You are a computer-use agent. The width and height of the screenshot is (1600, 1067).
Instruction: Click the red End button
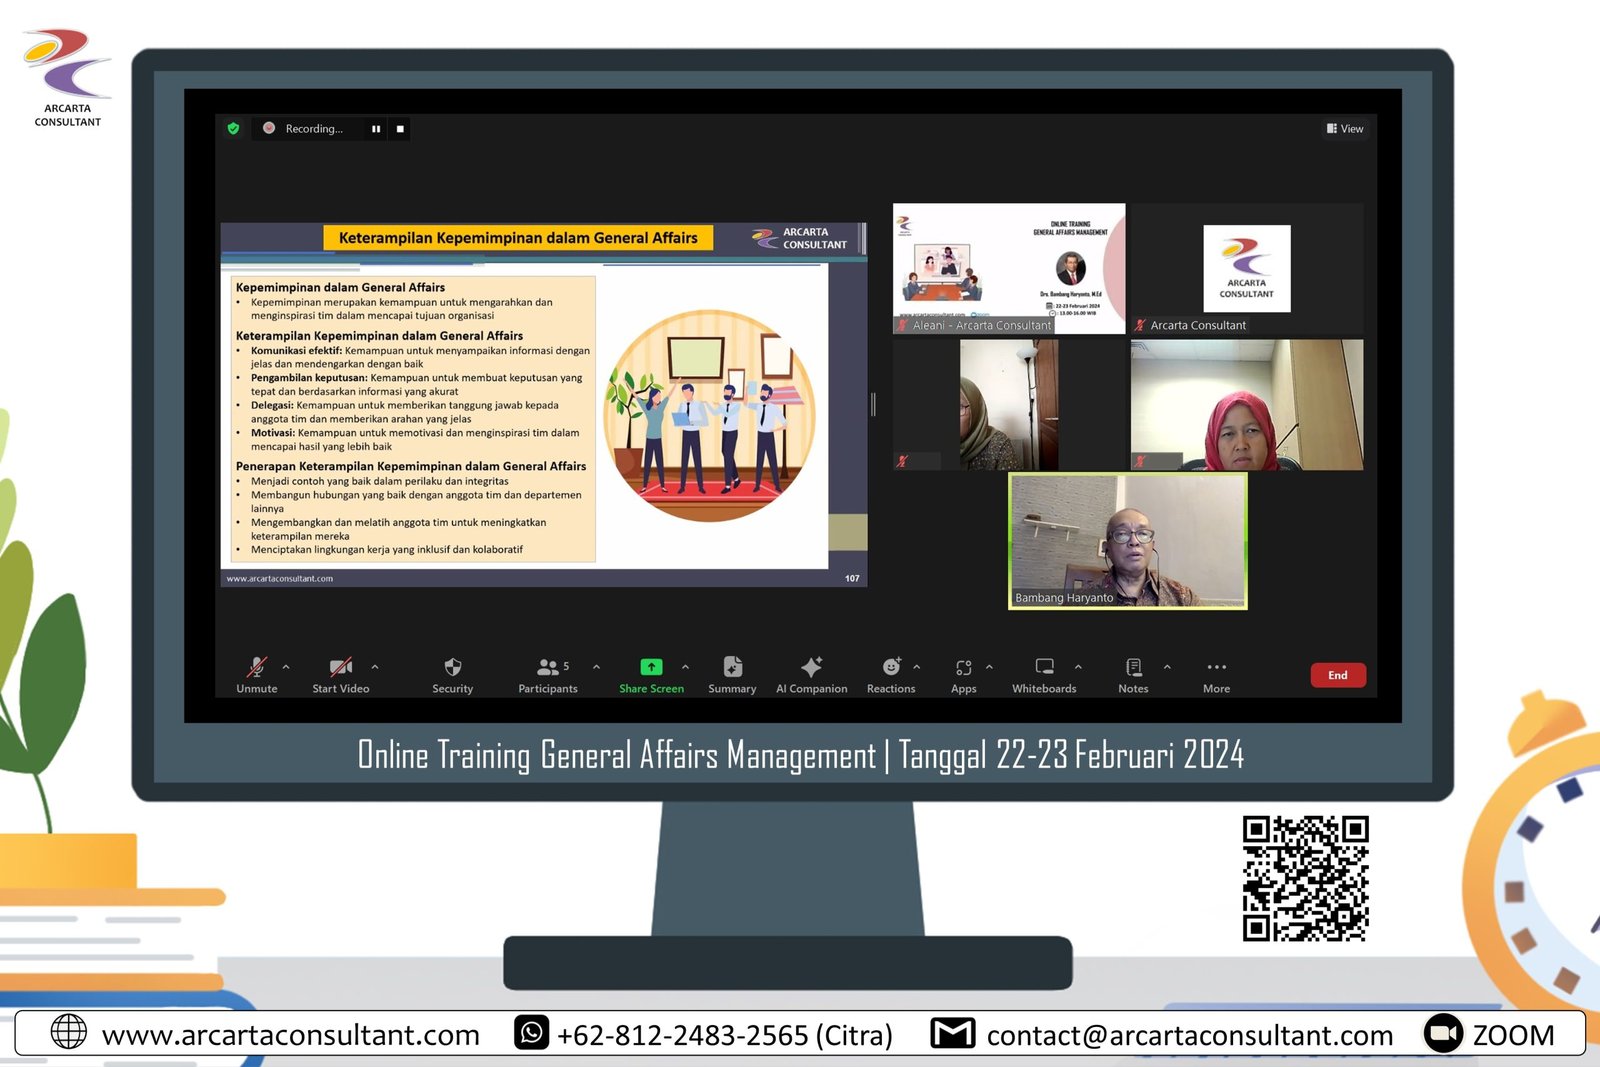1337,675
